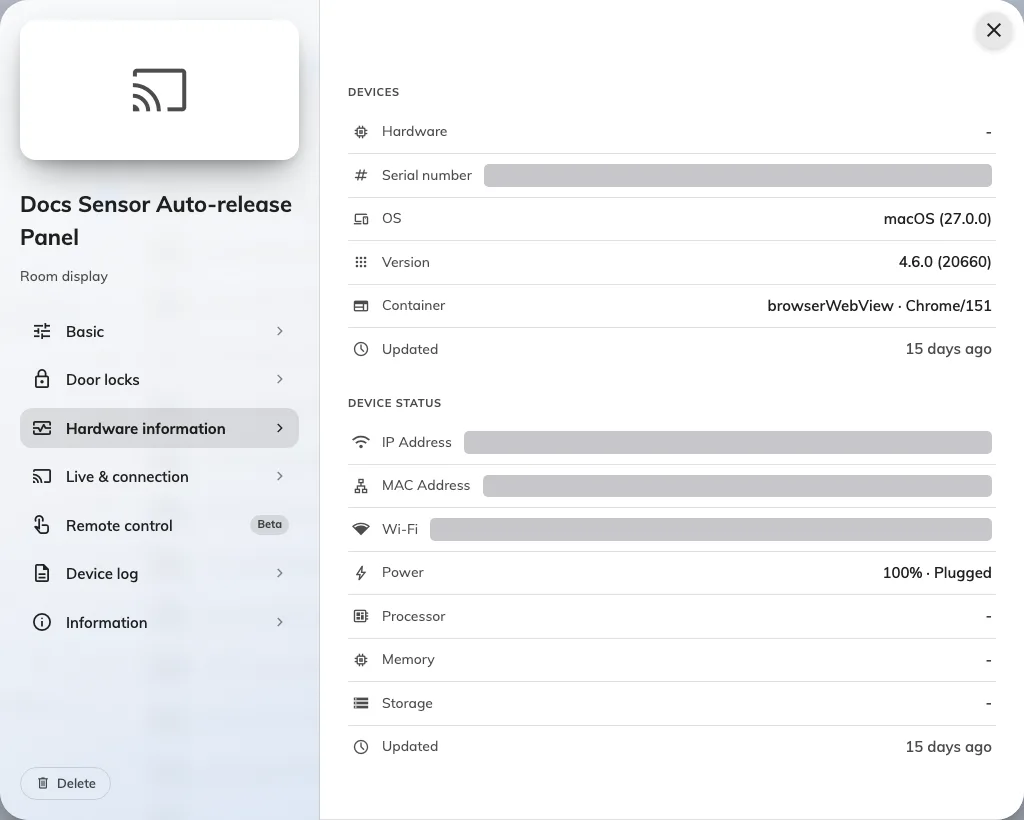The width and height of the screenshot is (1024, 820).
Task: Expand the Live & connection chevron
Action: [x=280, y=477]
